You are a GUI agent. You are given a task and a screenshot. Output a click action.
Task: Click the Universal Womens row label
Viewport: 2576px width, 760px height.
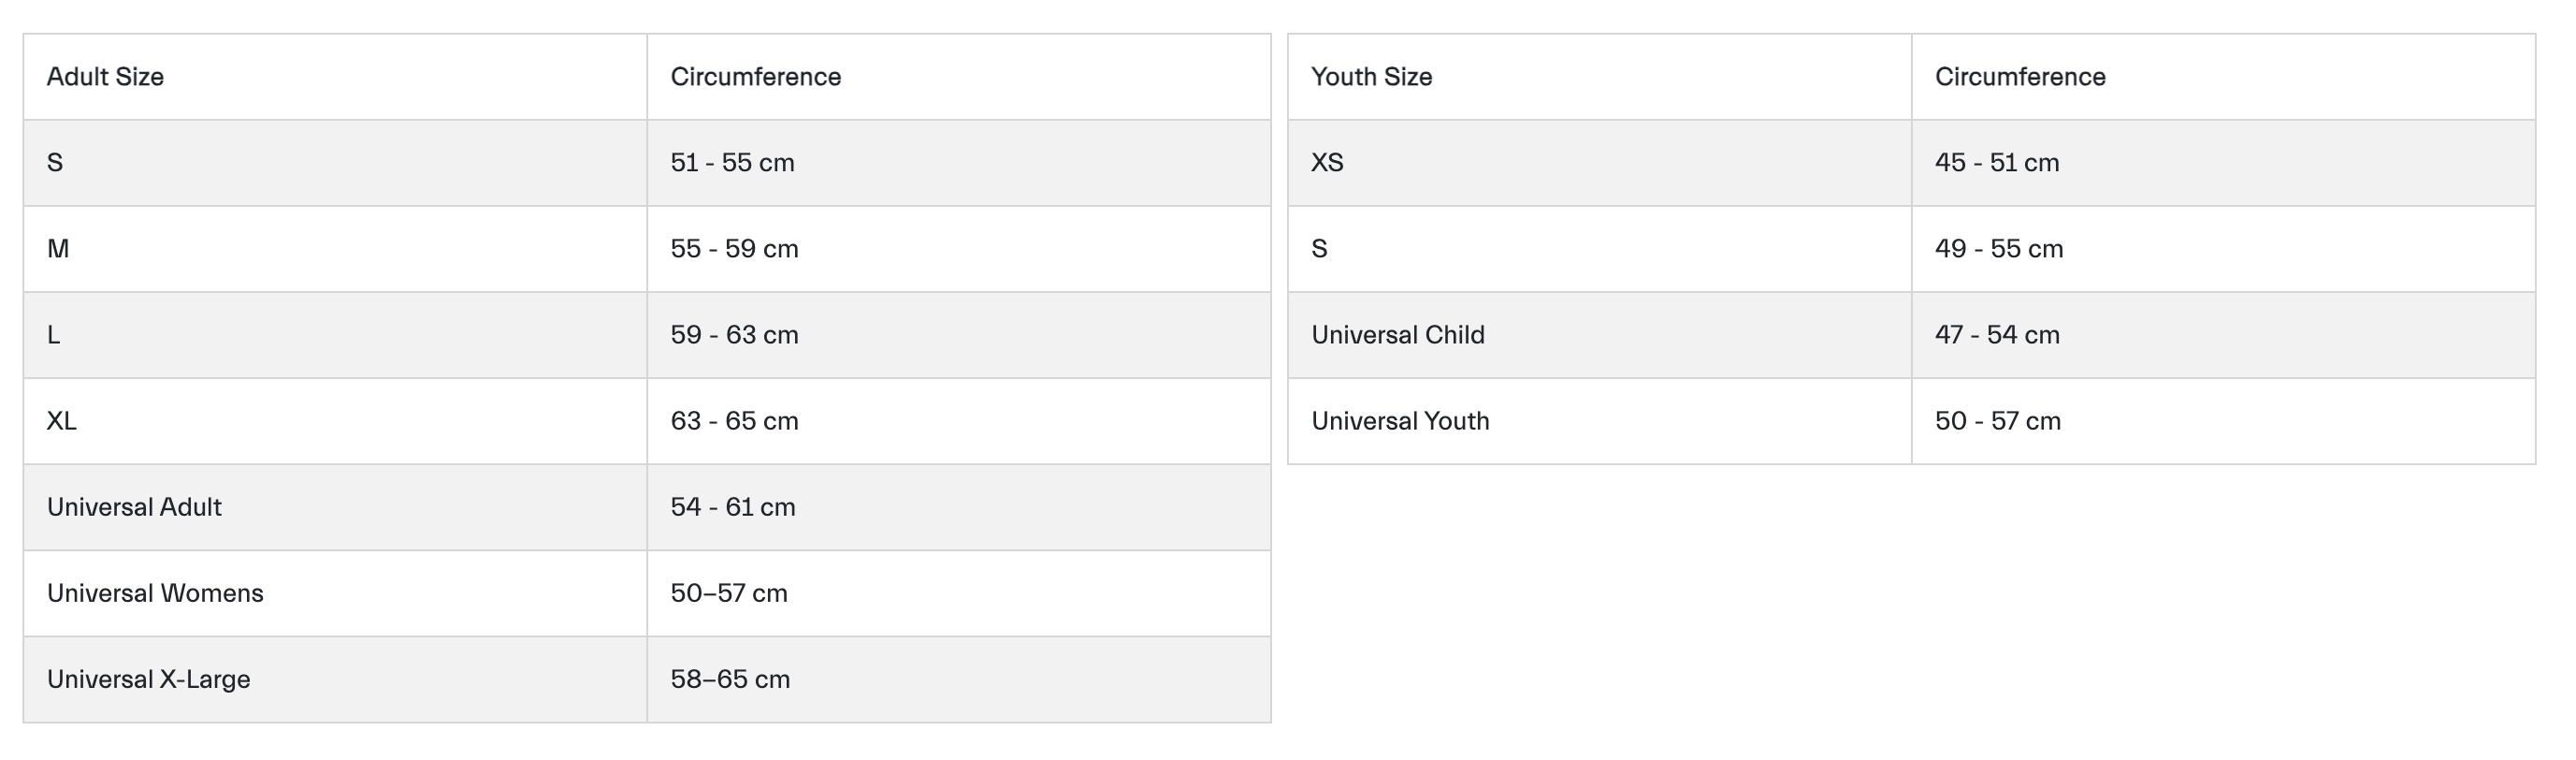[155, 593]
